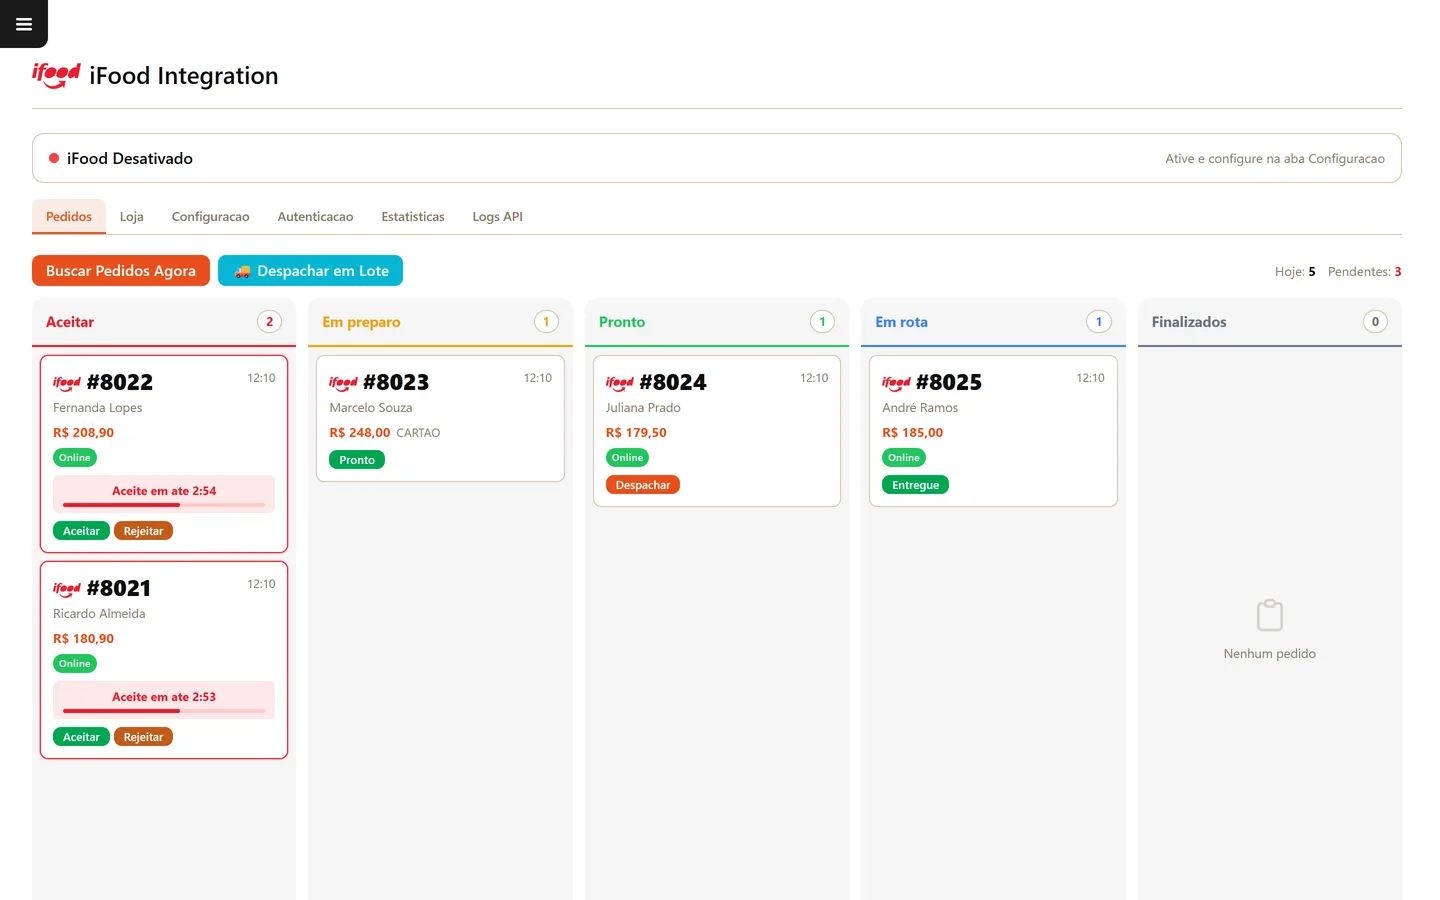Click customer name André Ramos

coord(920,408)
